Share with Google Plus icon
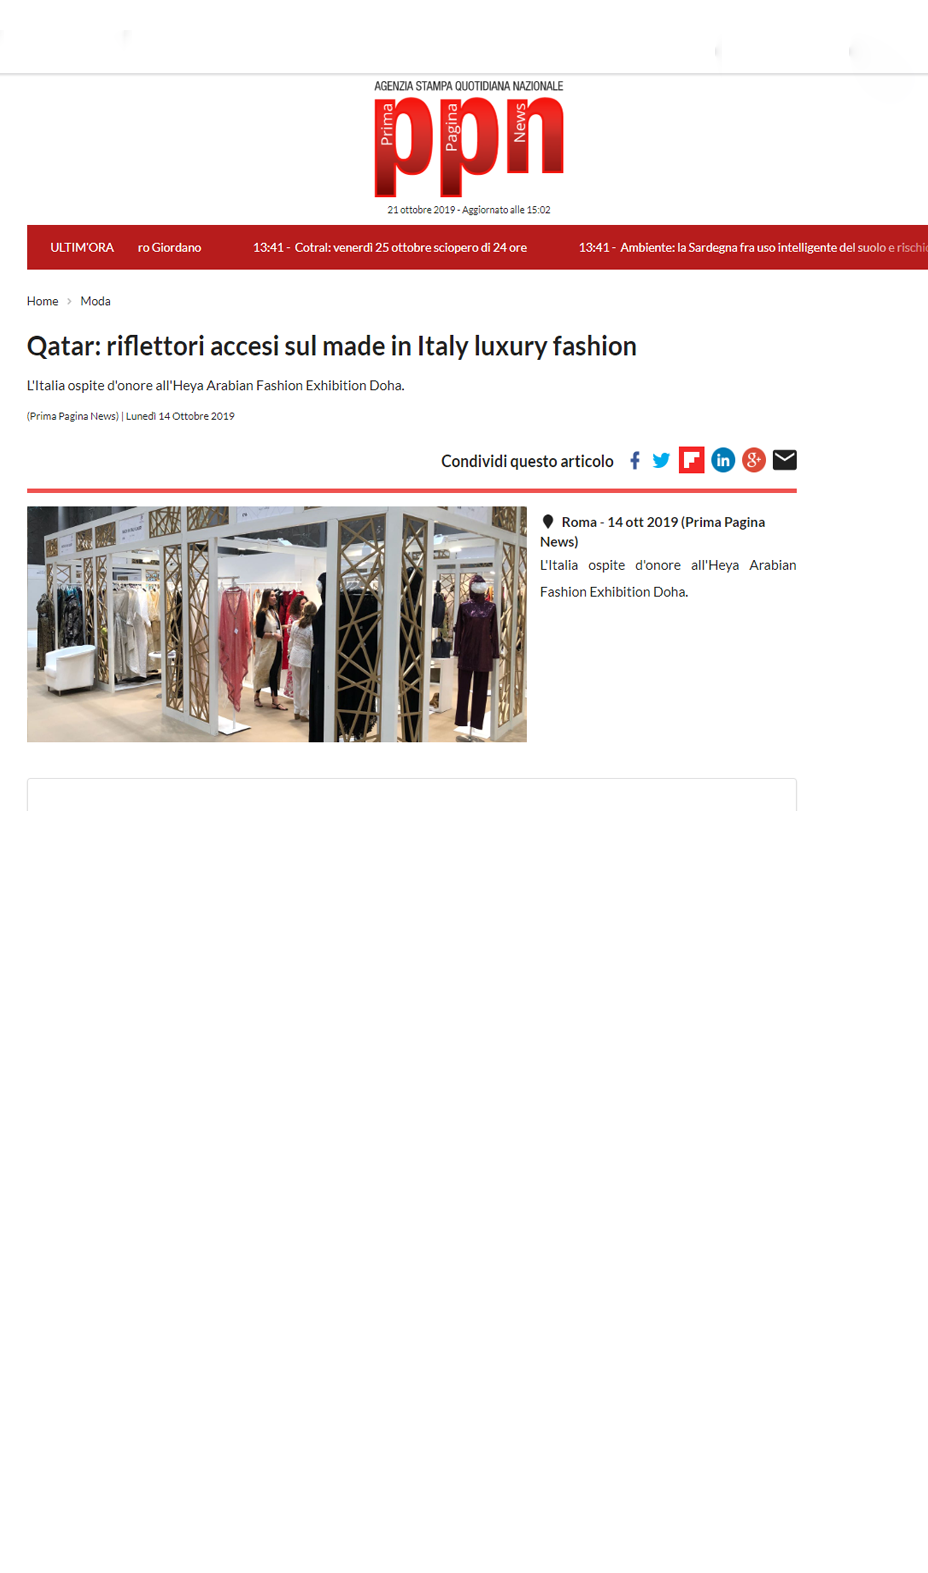Viewport: 928px width, 1573px height. click(x=754, y=460)
